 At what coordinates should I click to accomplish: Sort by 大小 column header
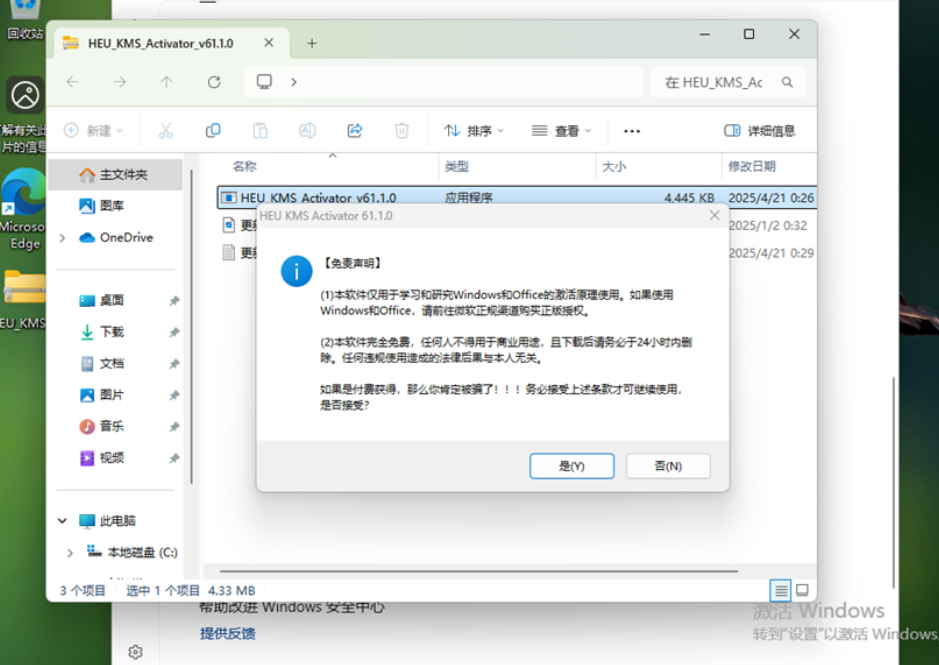point(614,167)
